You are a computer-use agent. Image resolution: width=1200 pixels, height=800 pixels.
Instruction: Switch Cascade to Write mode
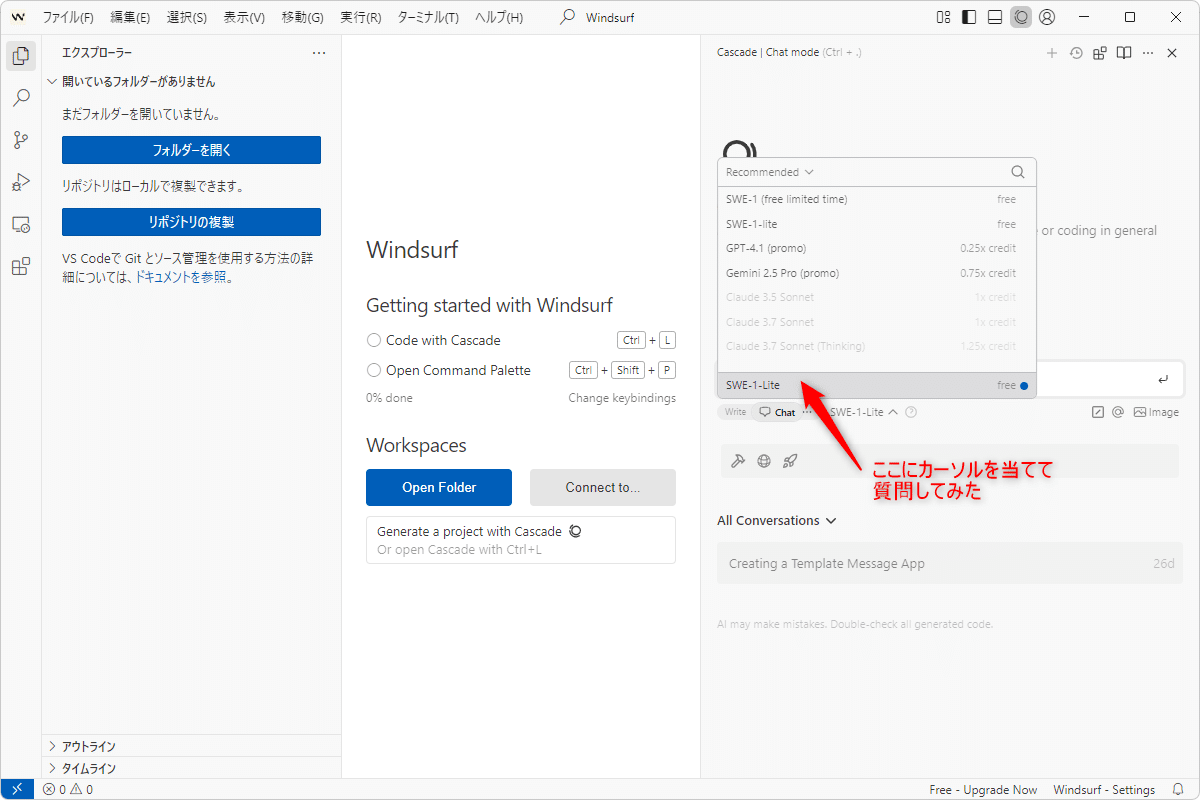click(735, 412)
